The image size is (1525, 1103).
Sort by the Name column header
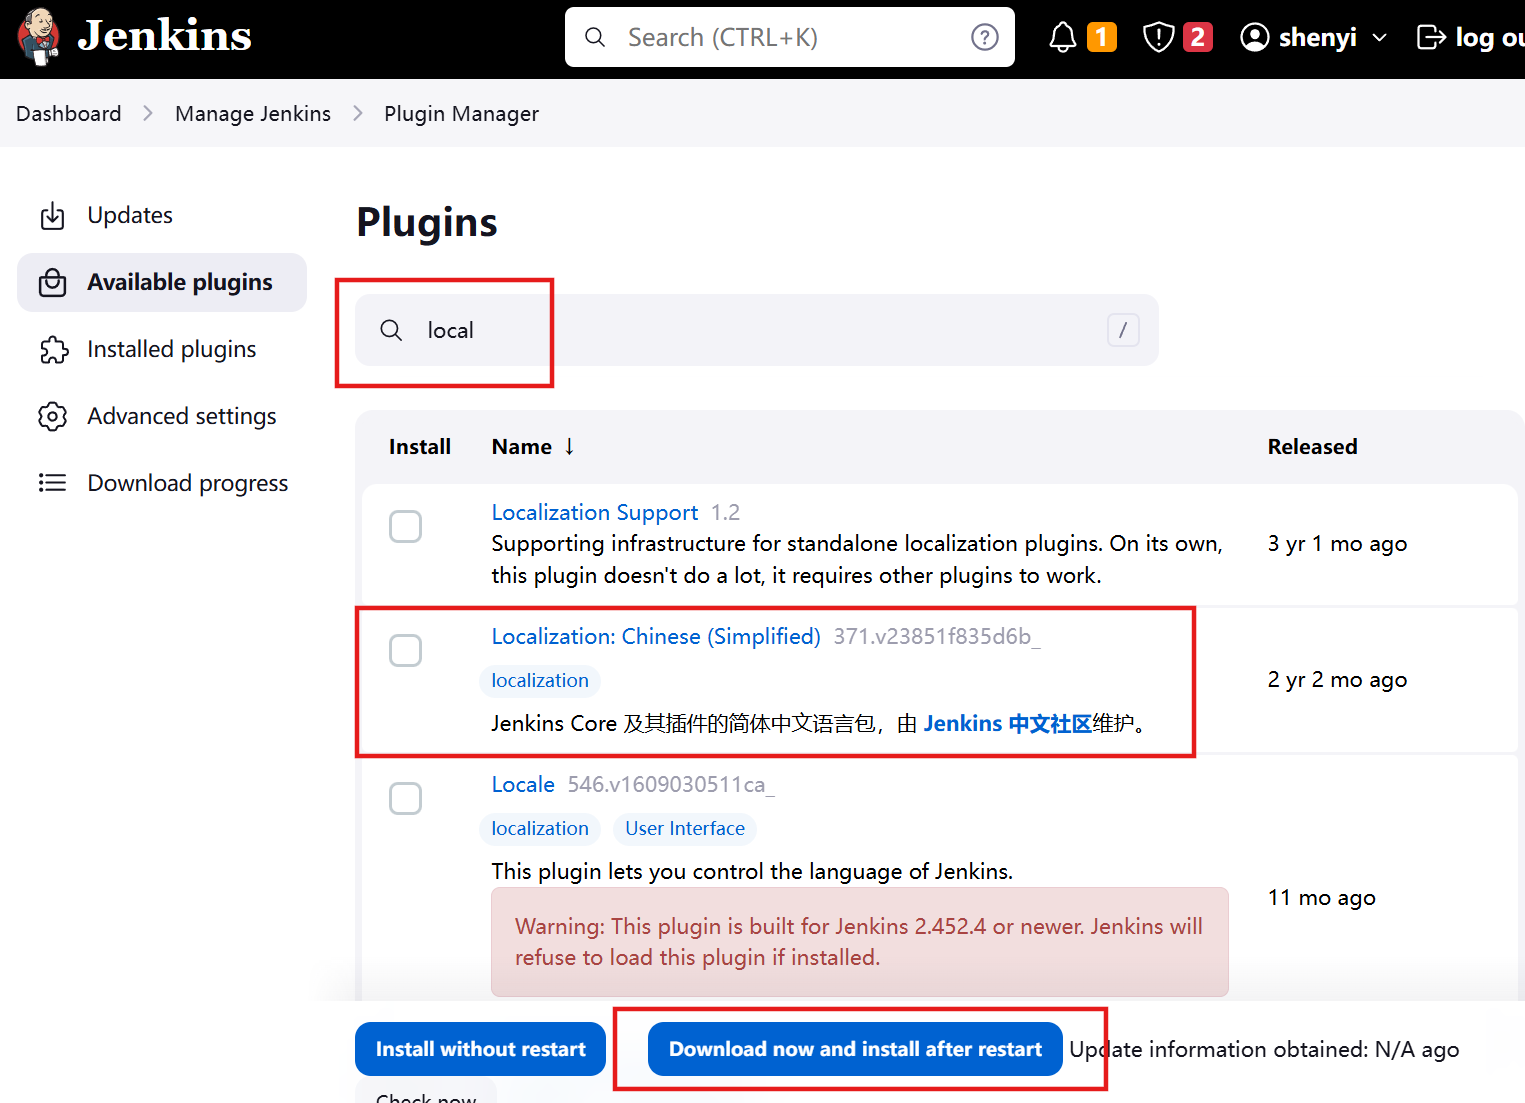click(521, 447)
